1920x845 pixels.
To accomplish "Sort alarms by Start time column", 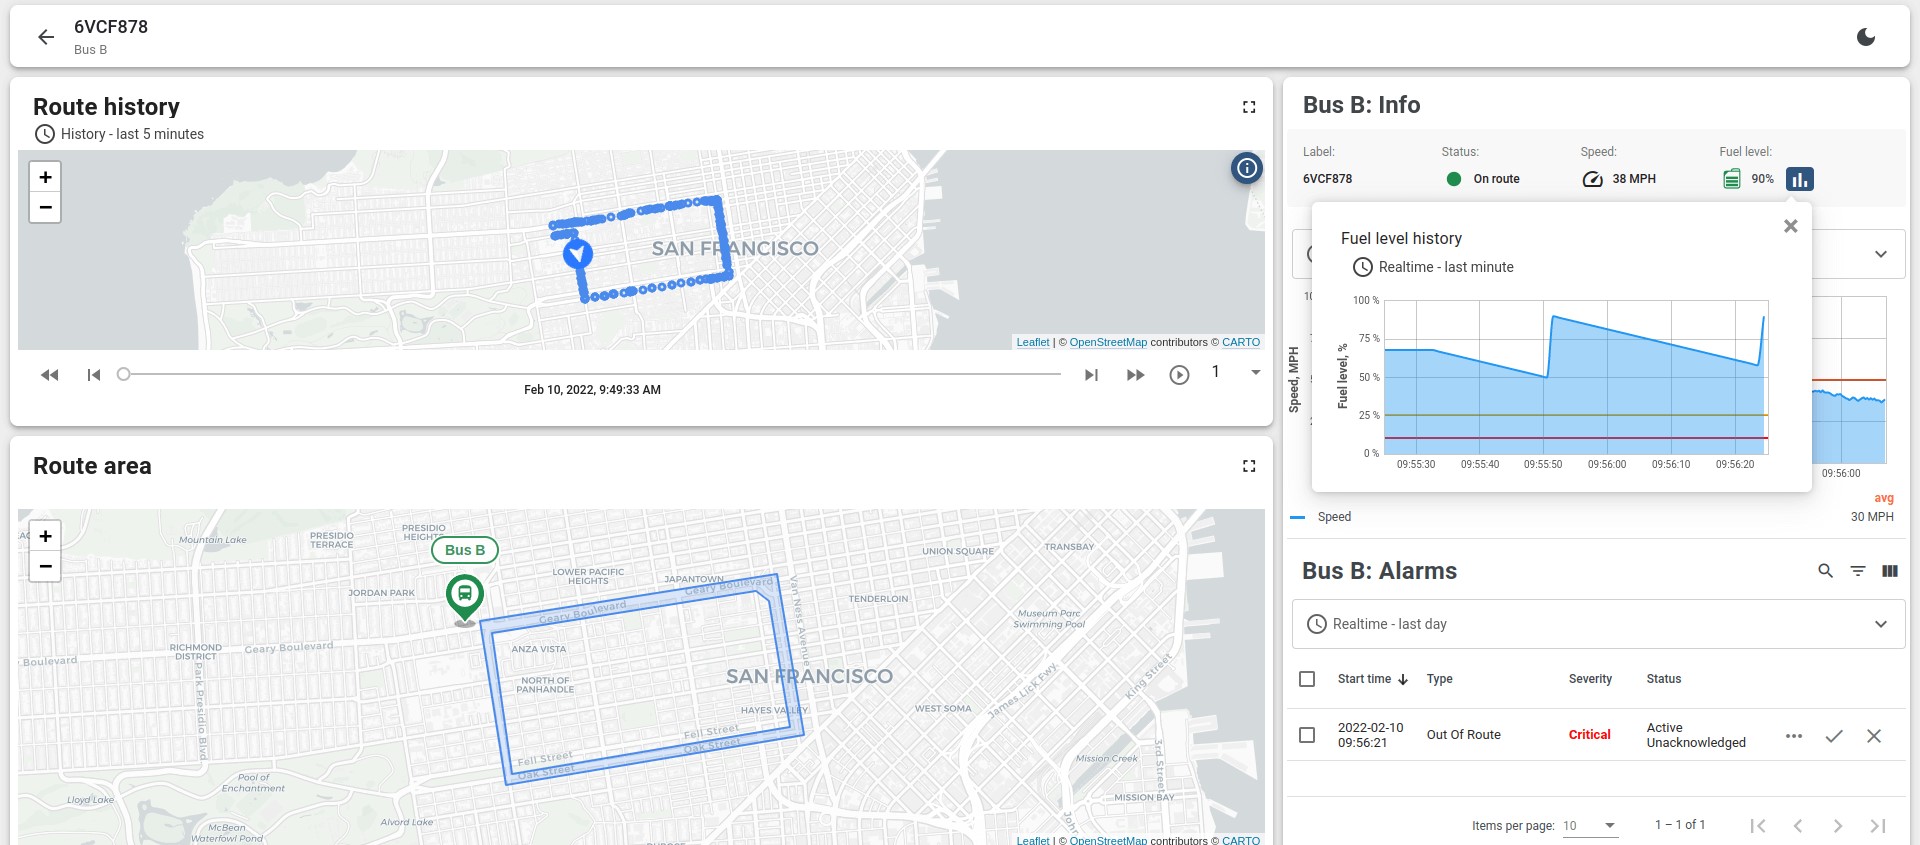I will (1365, 679).
